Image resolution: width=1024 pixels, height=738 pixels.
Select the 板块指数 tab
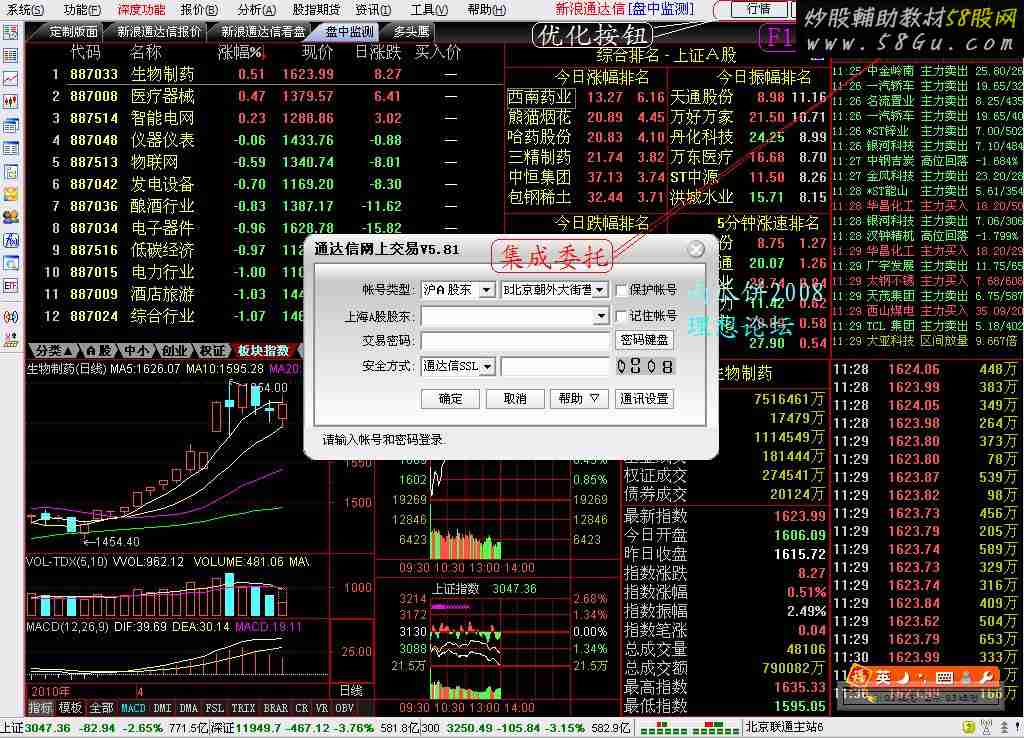(x=263, y=351)
